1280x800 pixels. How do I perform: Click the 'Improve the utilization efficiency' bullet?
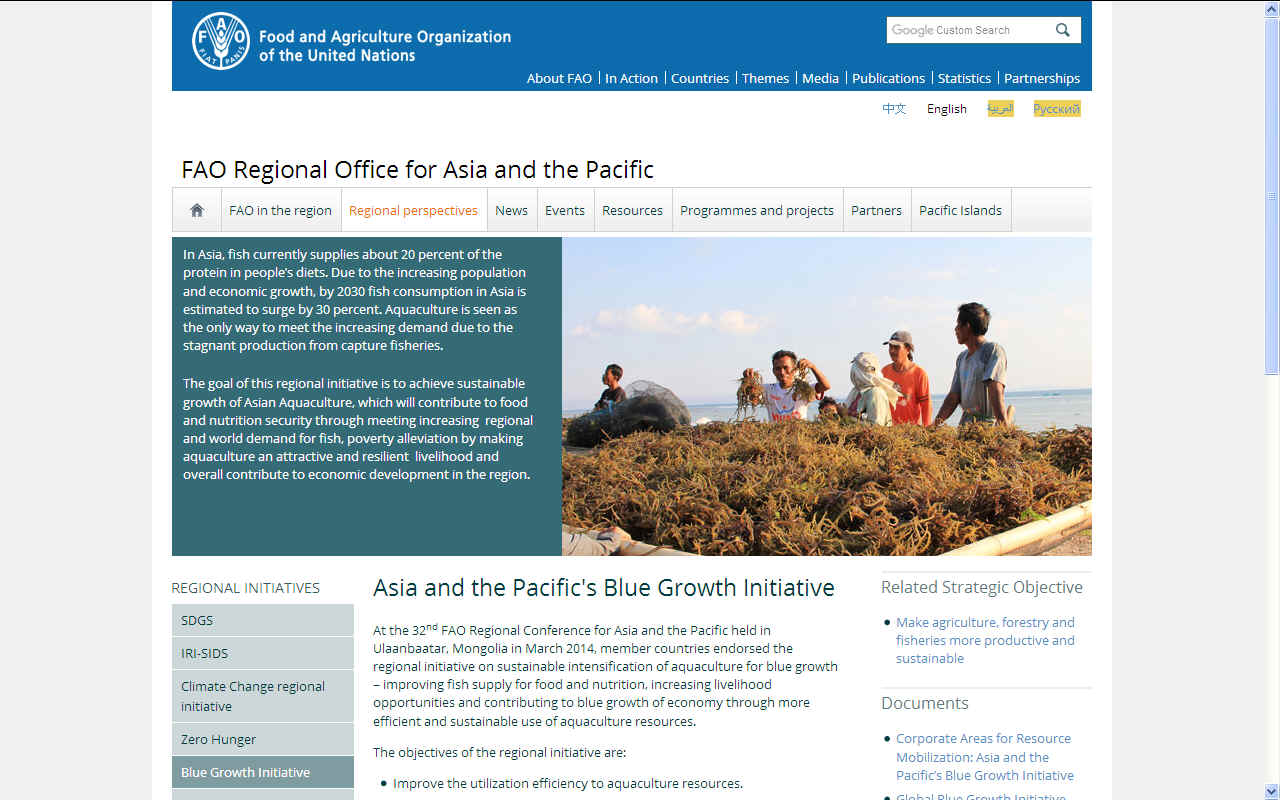click(x=568, y=784)
